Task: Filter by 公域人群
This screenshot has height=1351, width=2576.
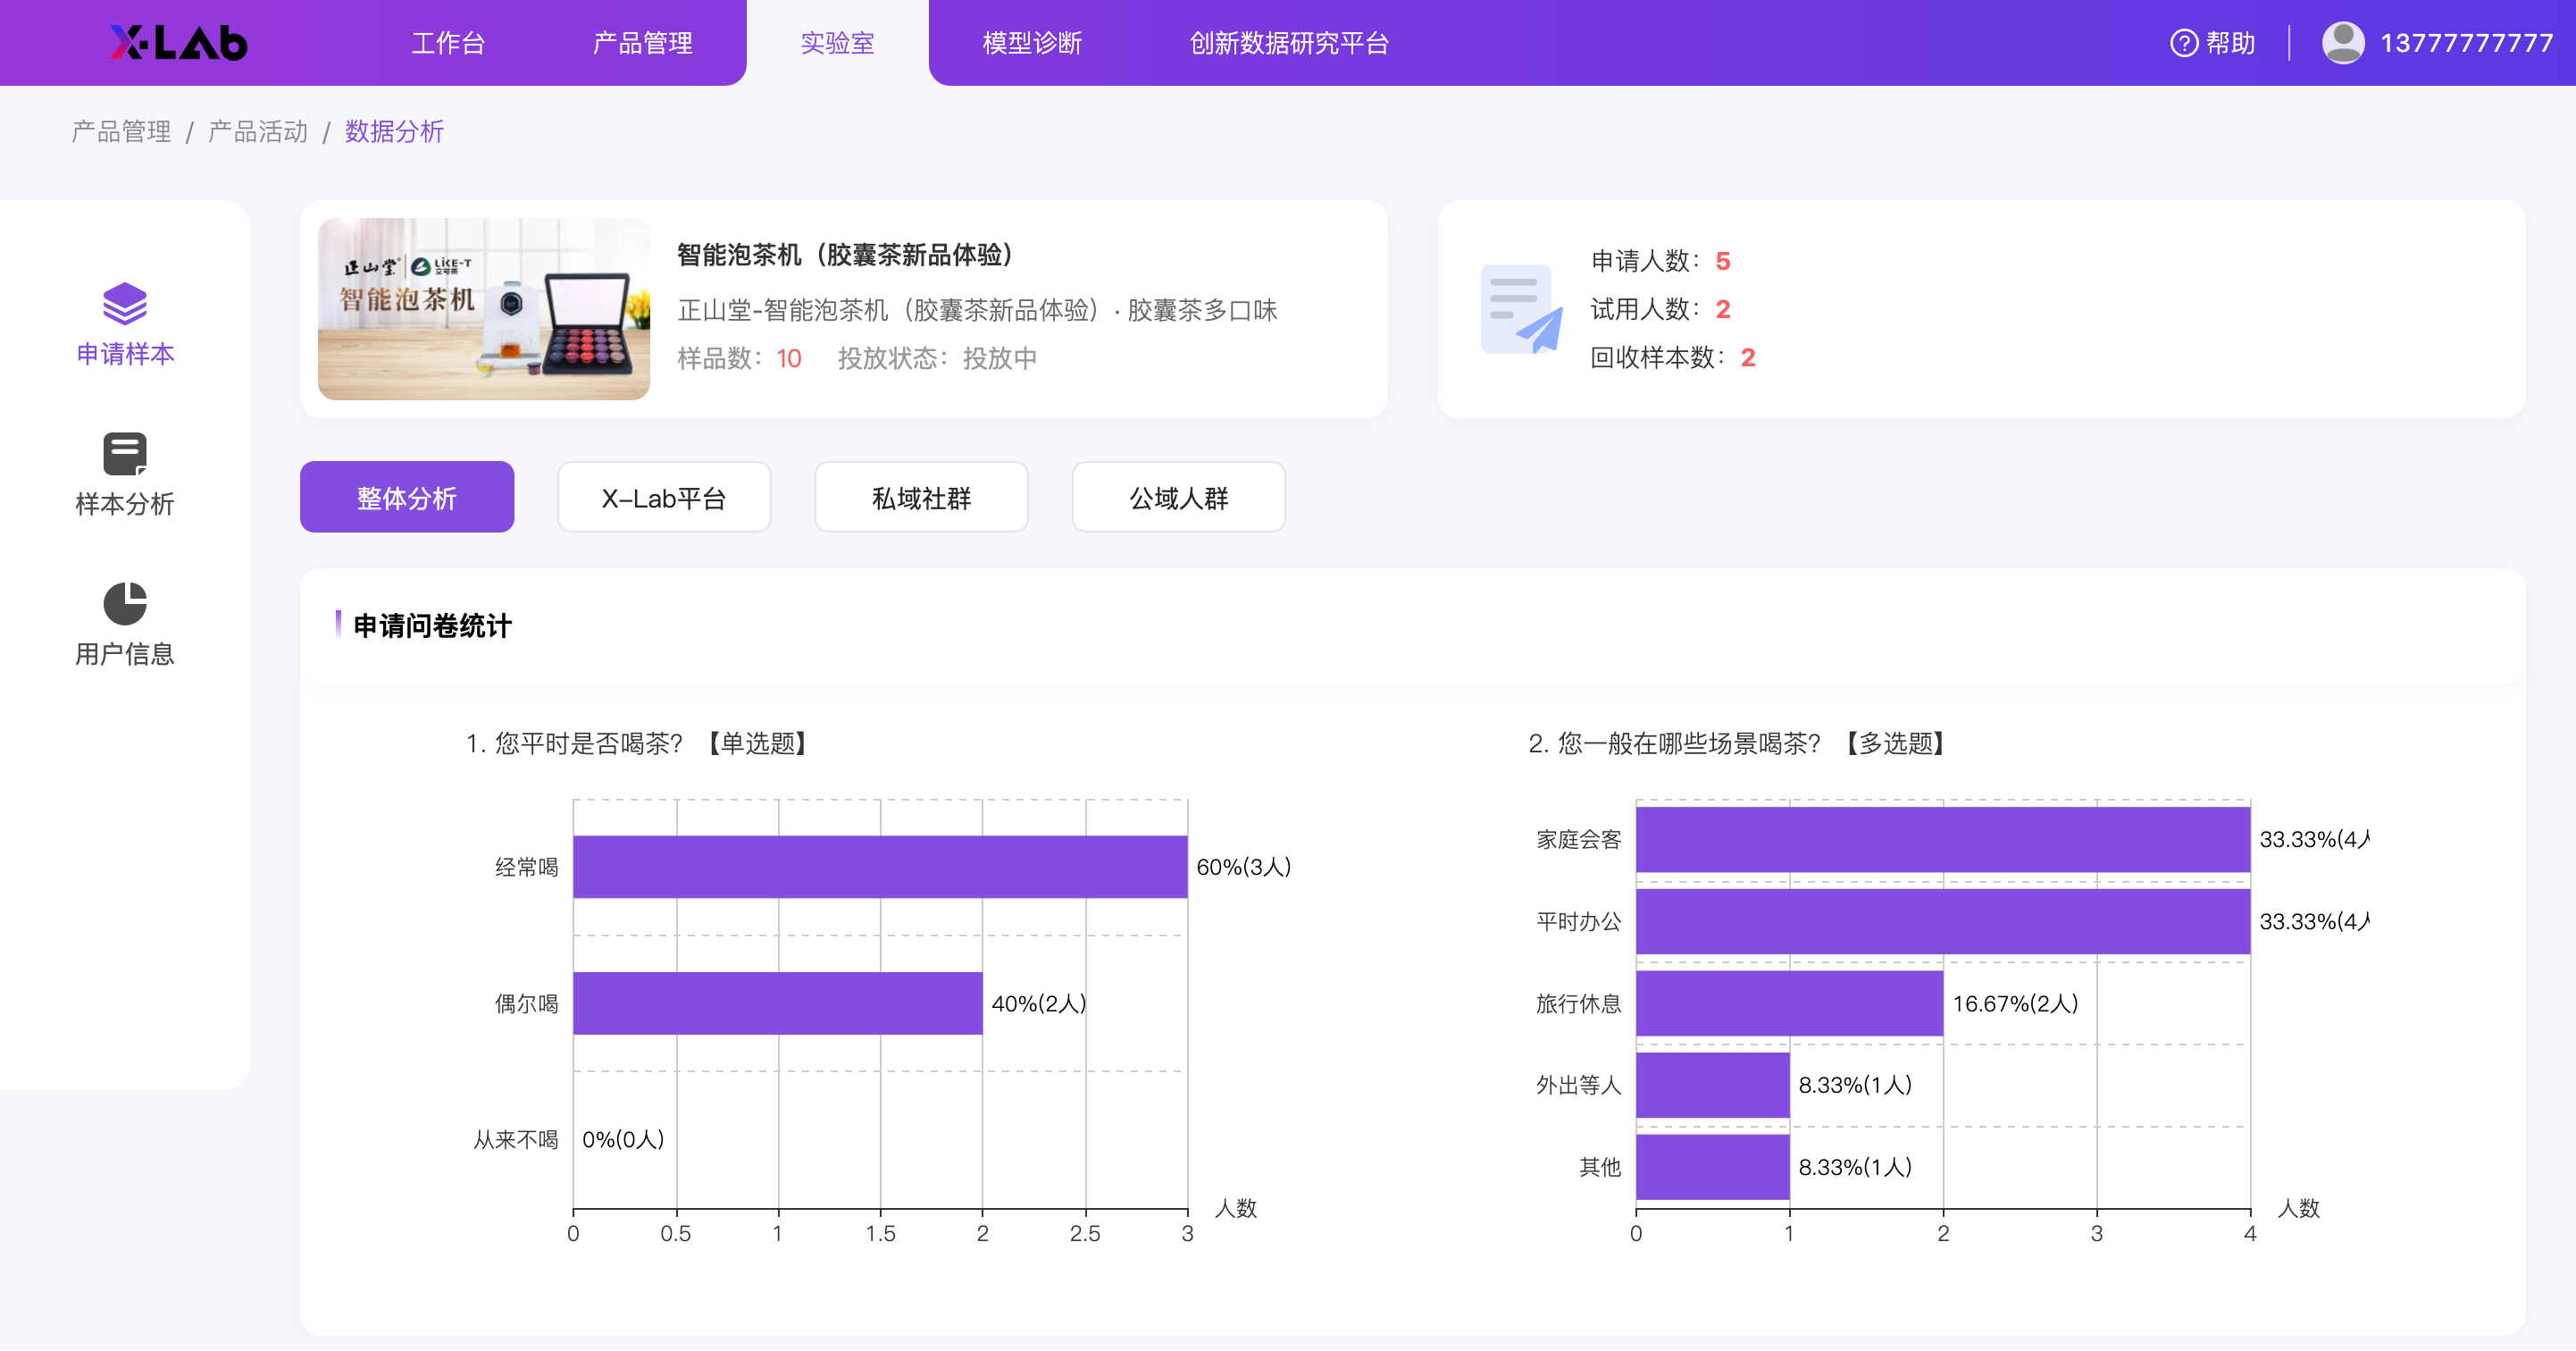Action: point(1178,497)
